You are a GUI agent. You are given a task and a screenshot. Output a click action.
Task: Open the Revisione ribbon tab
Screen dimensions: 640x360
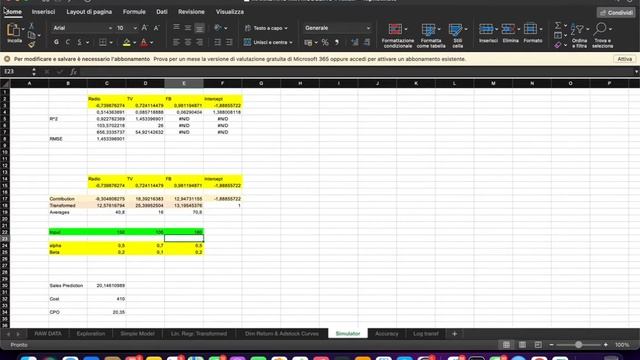click(x=191, y=12)
